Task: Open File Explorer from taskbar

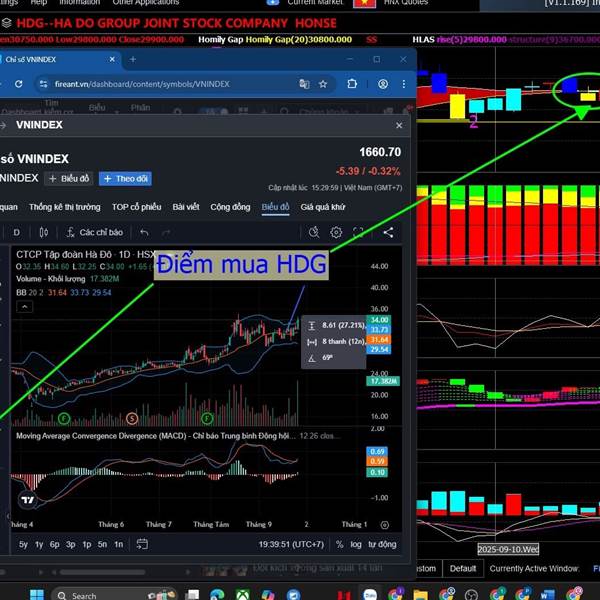Action: tap(420, 595)
